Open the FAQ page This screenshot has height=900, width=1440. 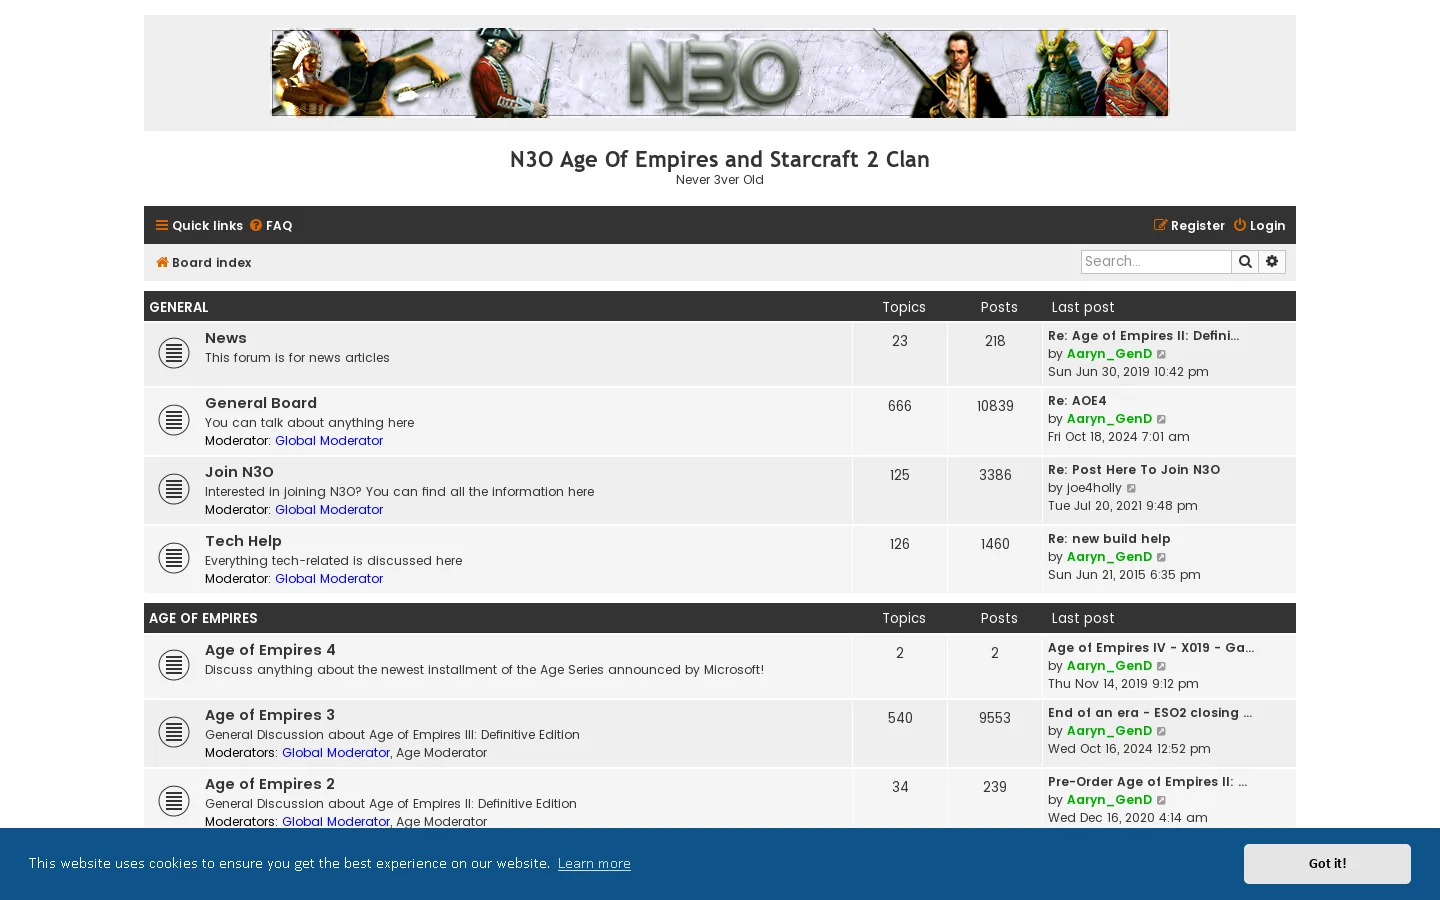click(x=271, y=226)
